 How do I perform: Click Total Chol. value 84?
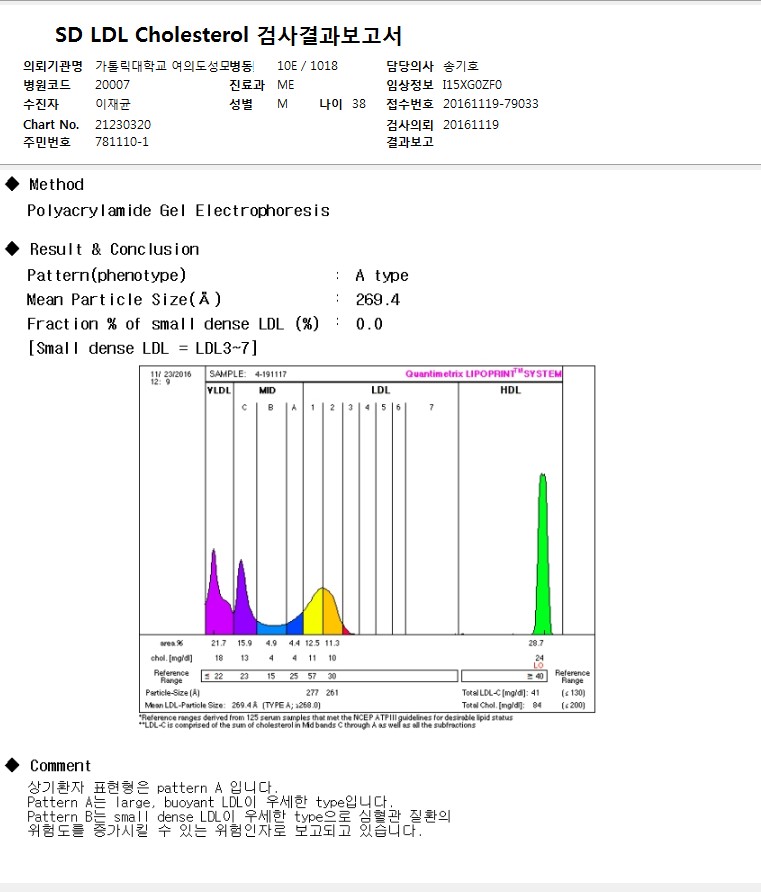537,705
